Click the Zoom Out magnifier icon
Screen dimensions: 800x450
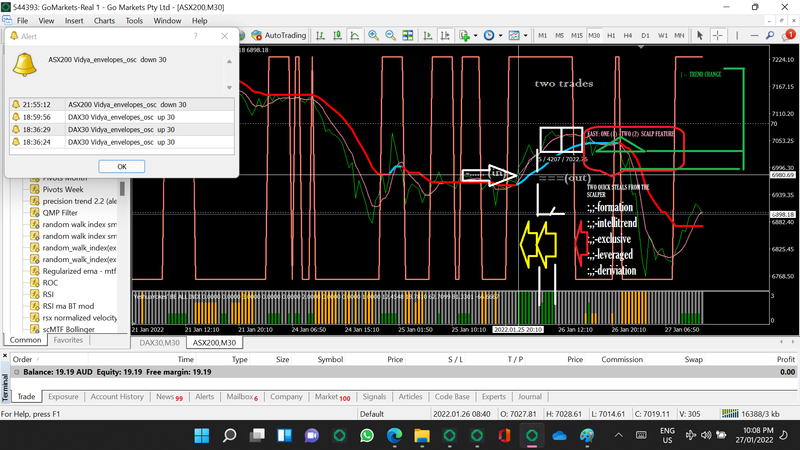coord(391,35)
